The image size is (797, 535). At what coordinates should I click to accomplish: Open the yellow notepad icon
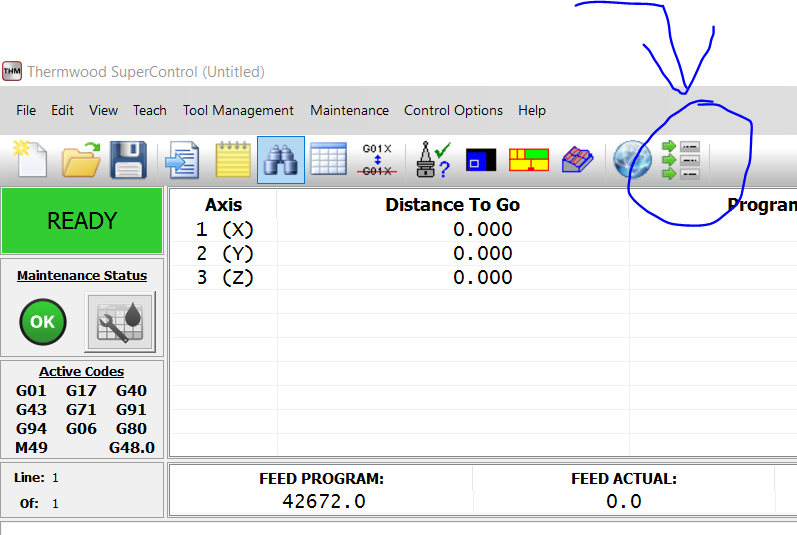(x=233, y=160)
